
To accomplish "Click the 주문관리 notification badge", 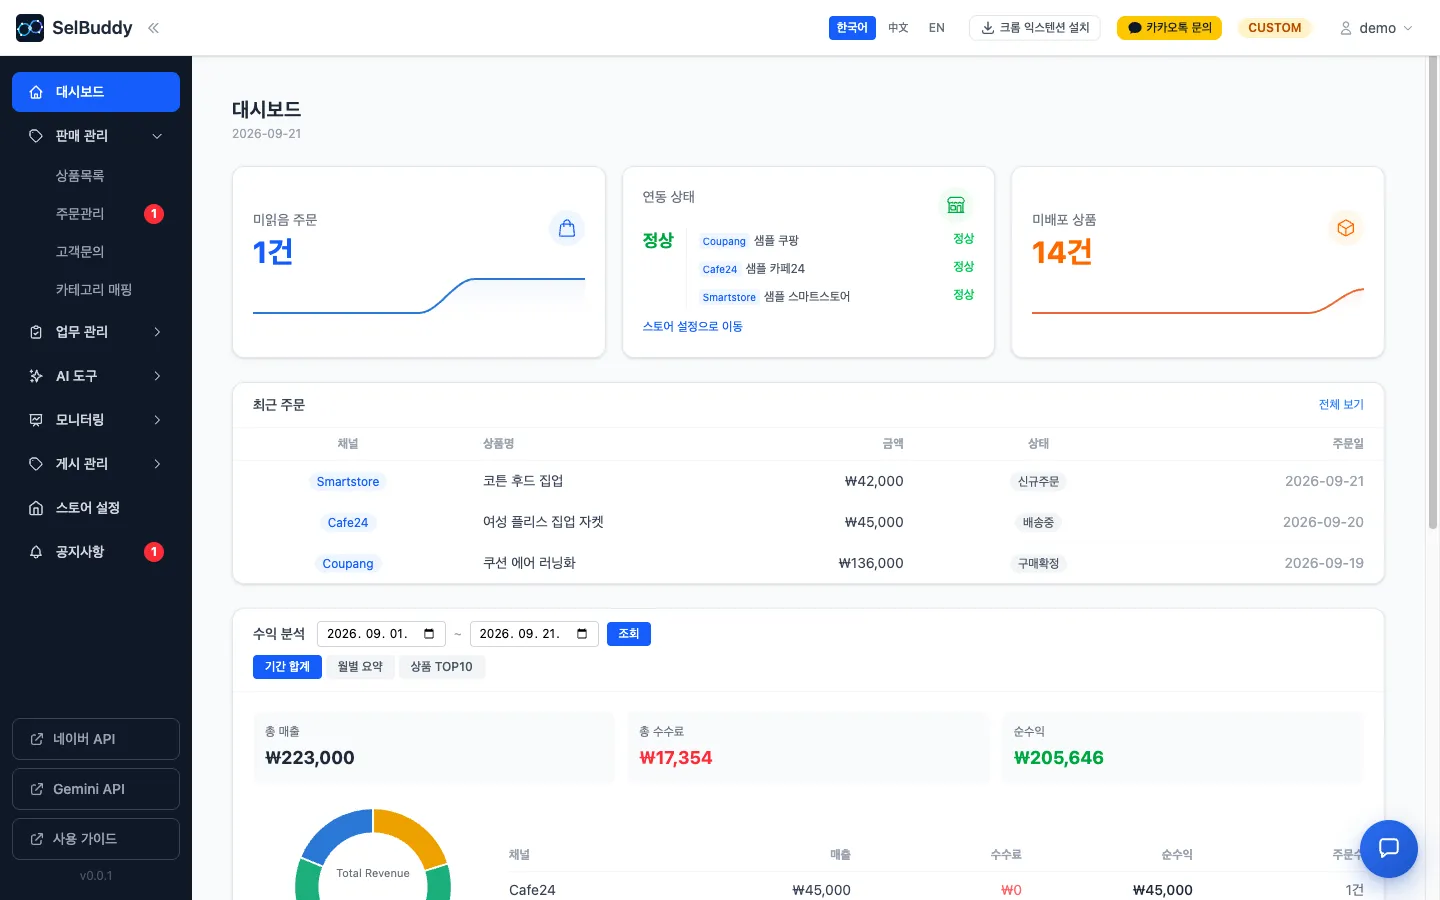I will 154,214.
